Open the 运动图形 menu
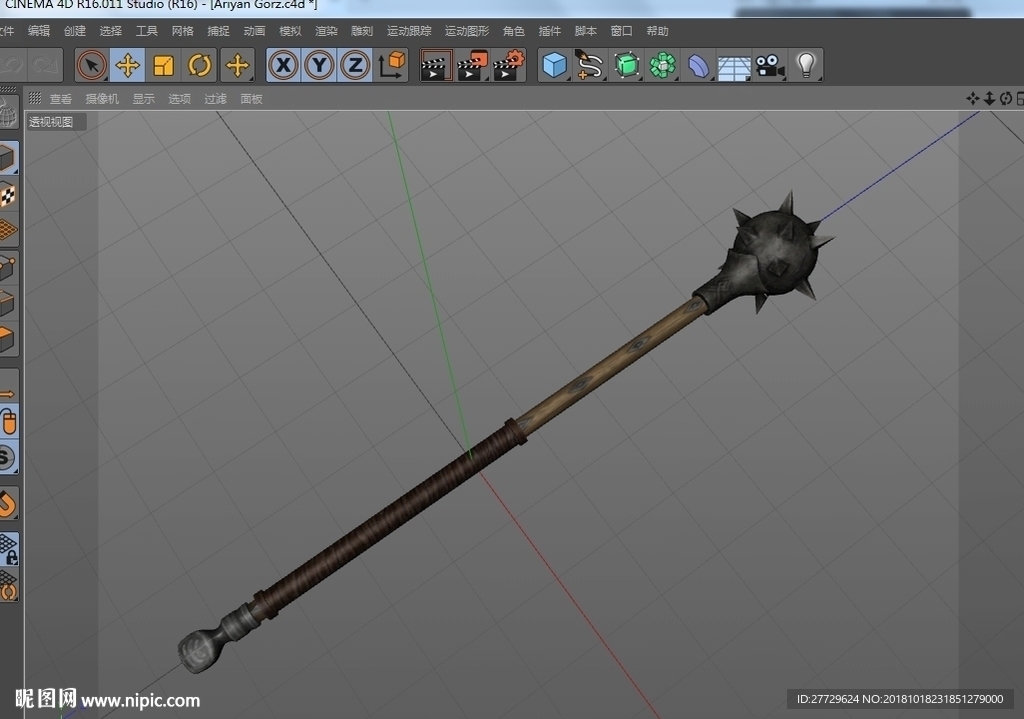 (x=467, y=31)
